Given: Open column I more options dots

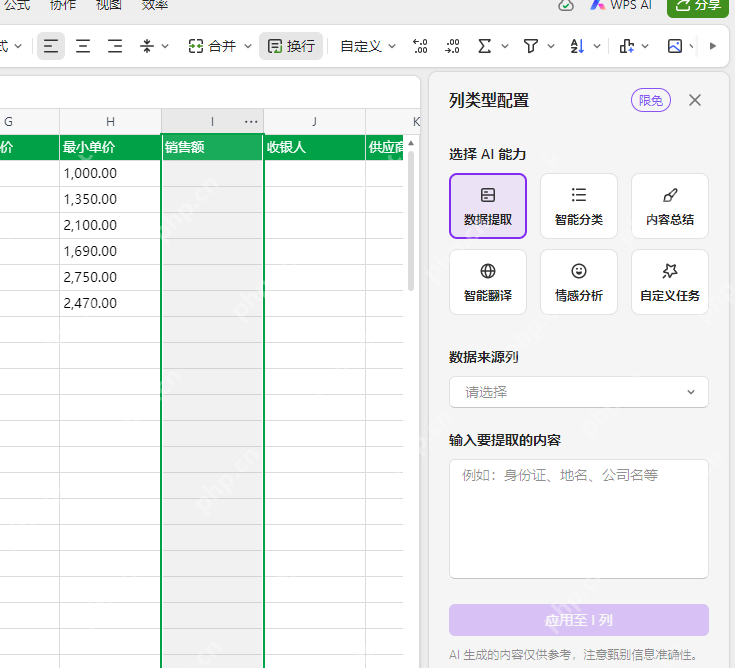Looking at the screenshot, I should coord(251,122).
